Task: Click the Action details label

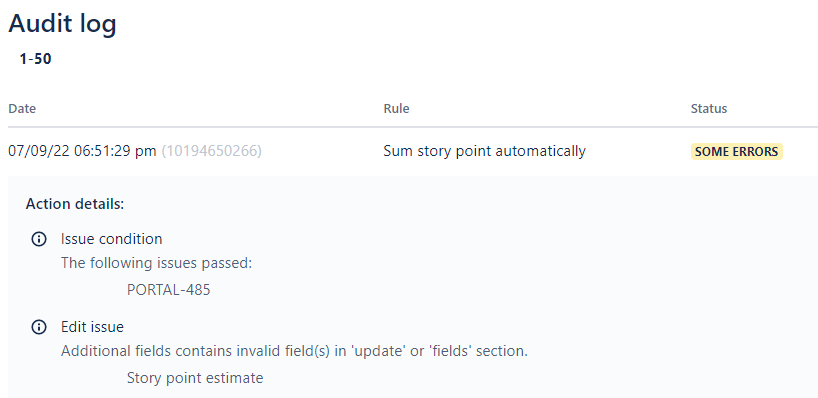Action: (75, 204)
